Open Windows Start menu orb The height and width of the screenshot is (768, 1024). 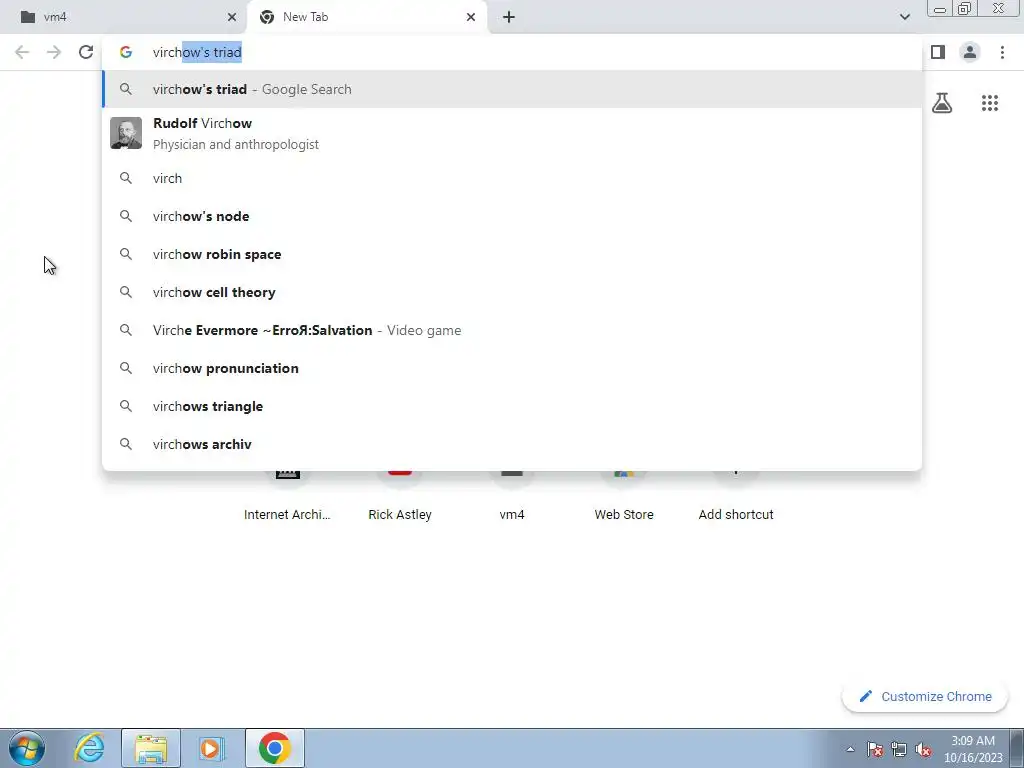27,748
